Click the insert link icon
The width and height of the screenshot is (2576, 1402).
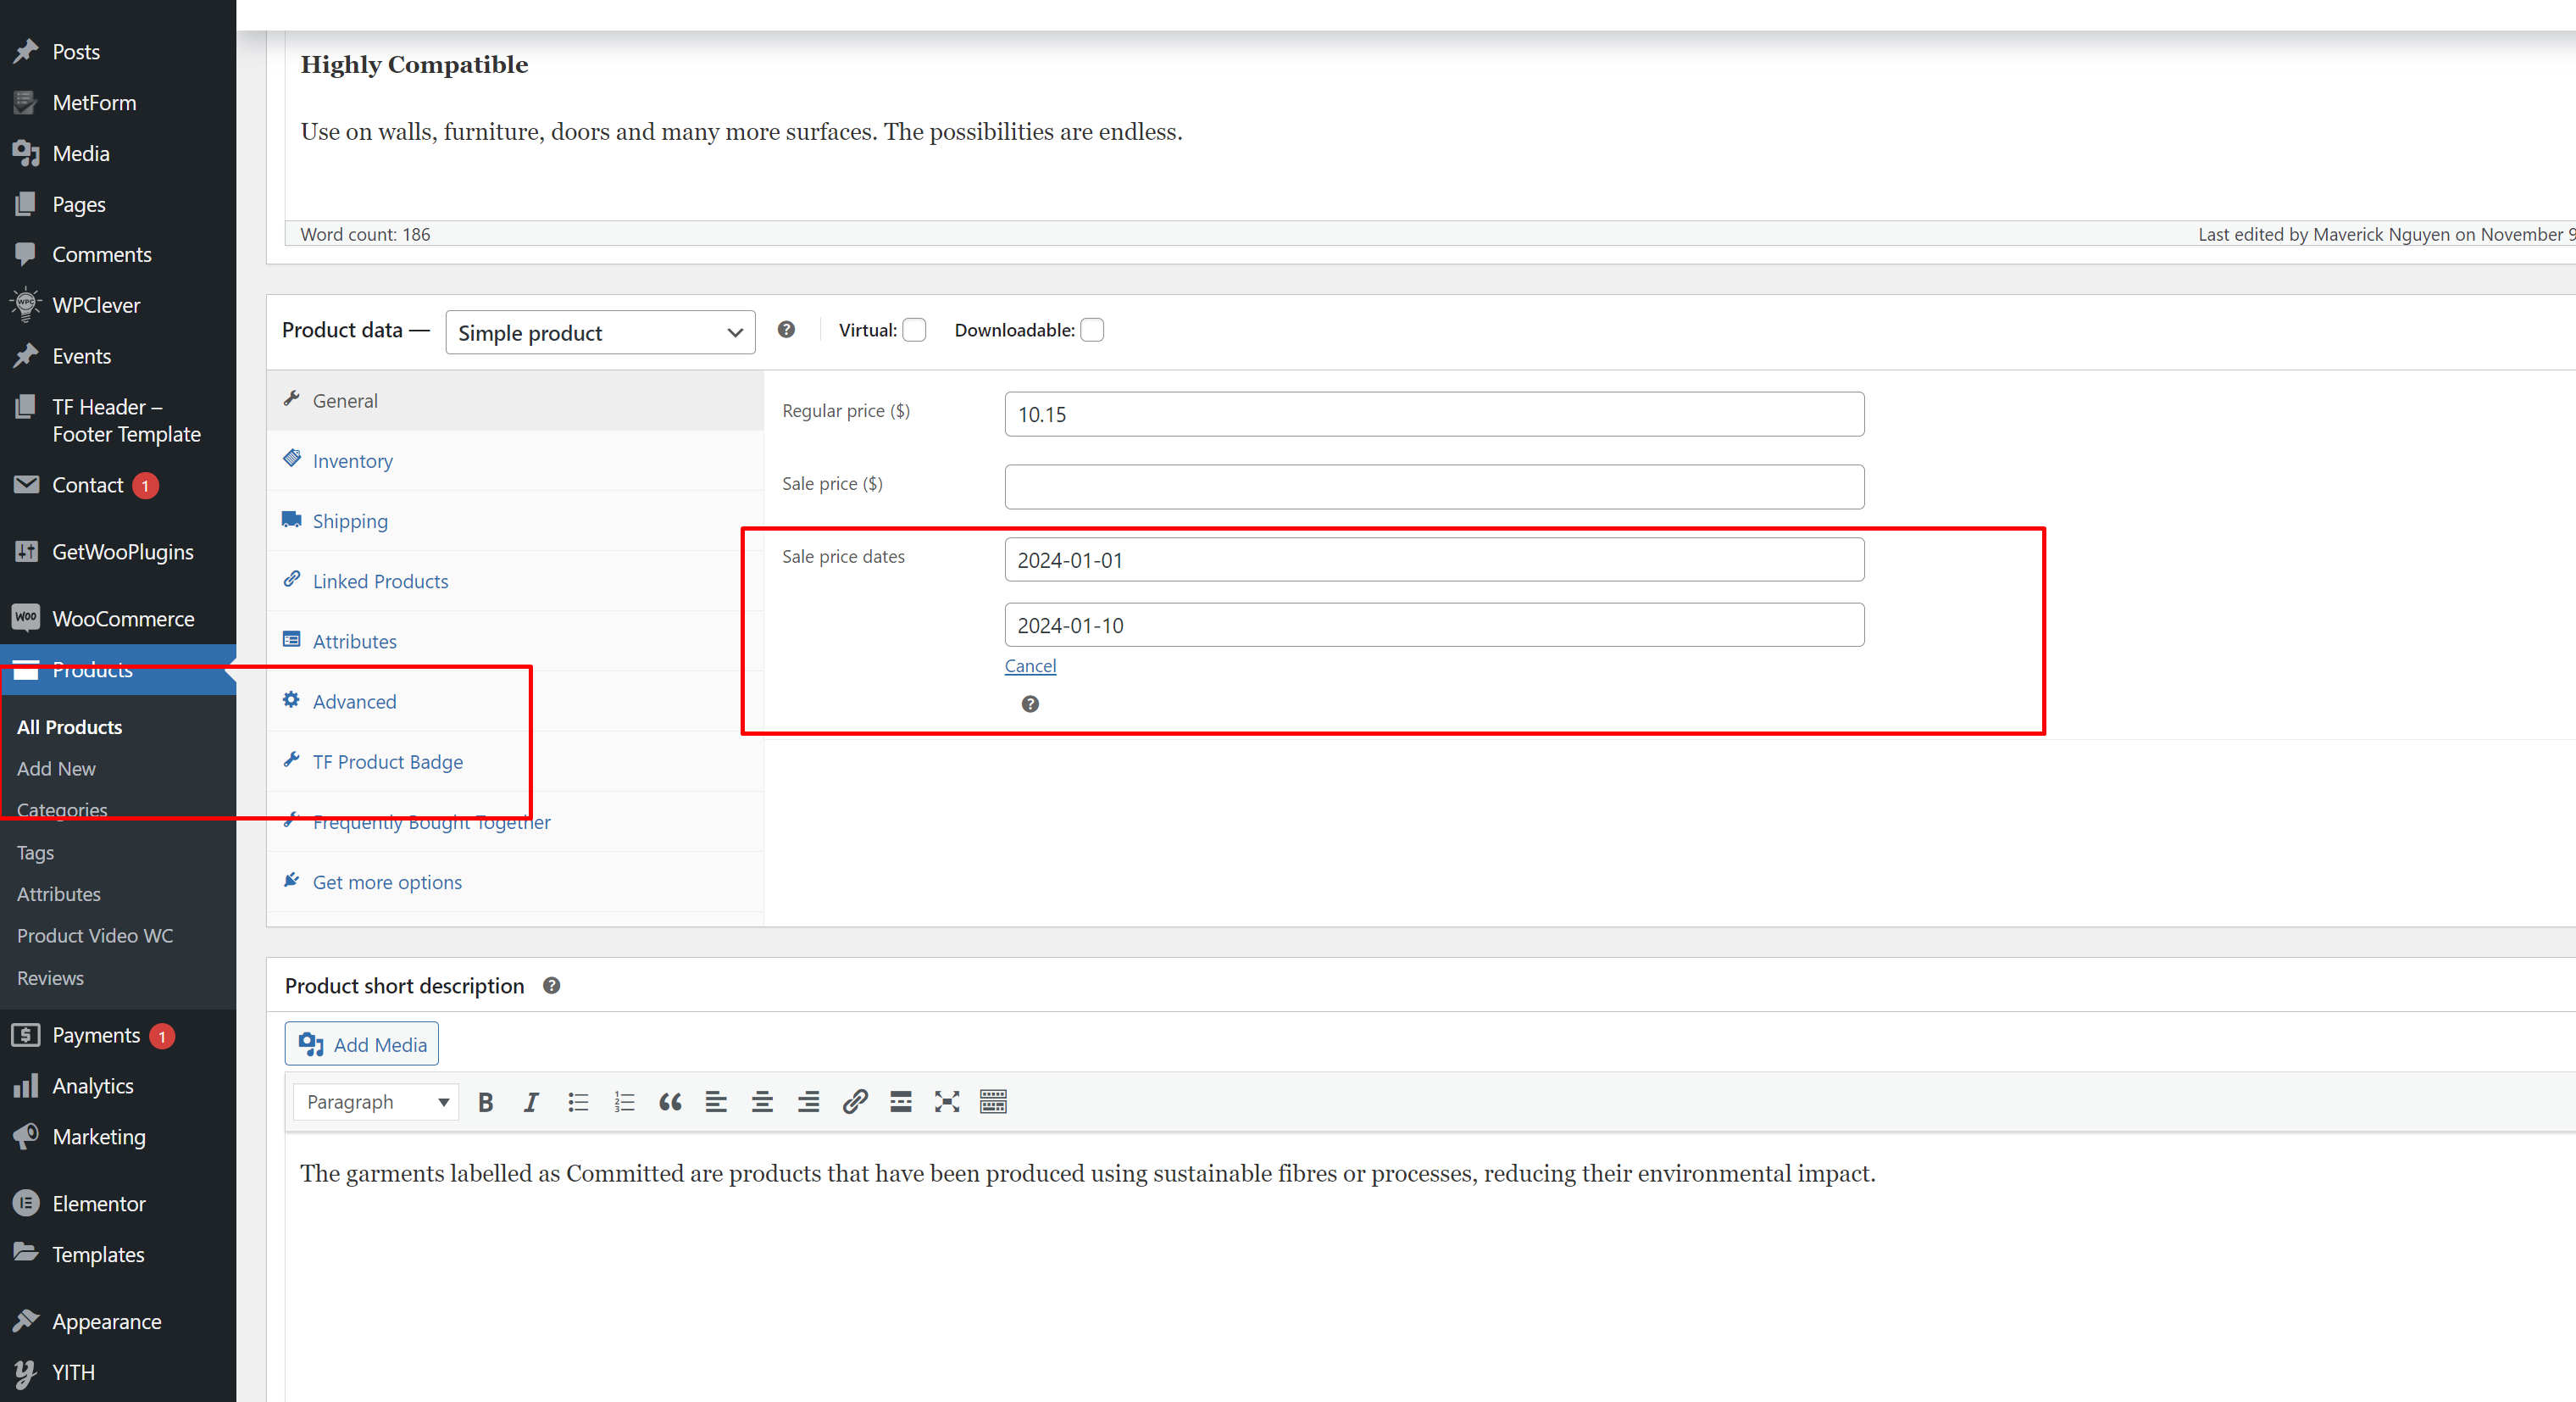pos(854,1102)
